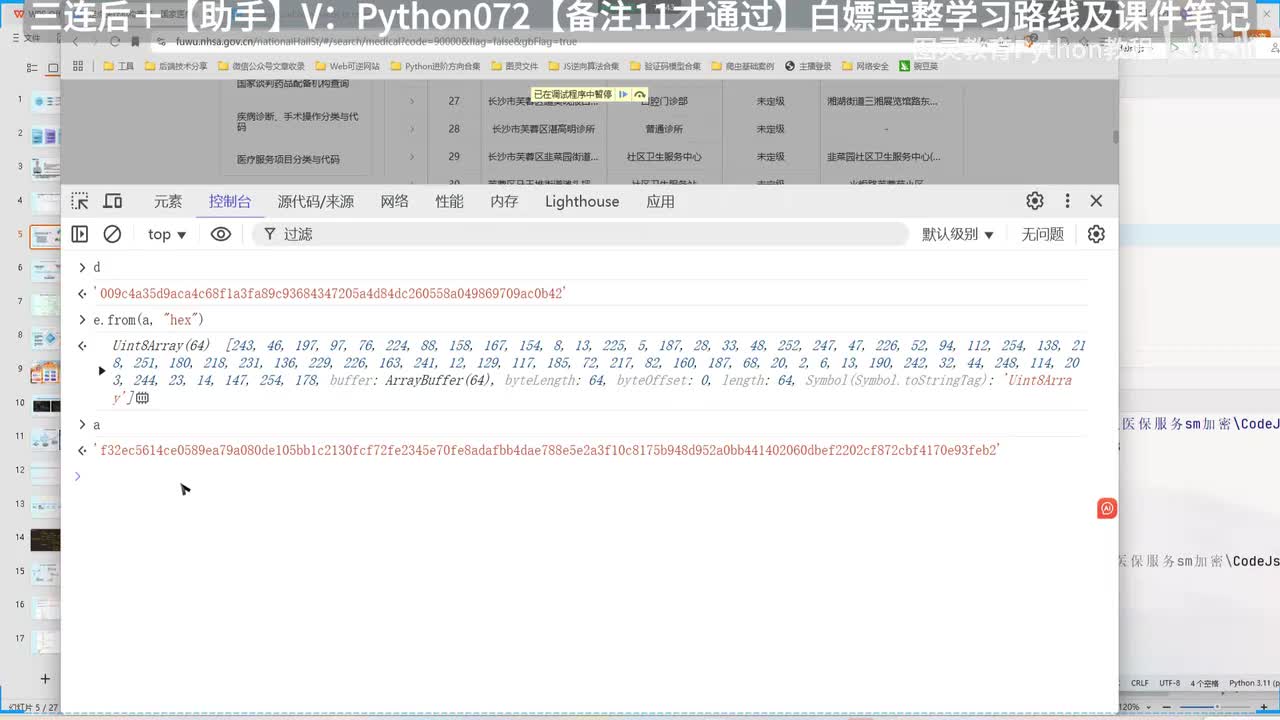1280x720 pixels.
Task: Open the Lighthouse tab
Action: point(582,201)
